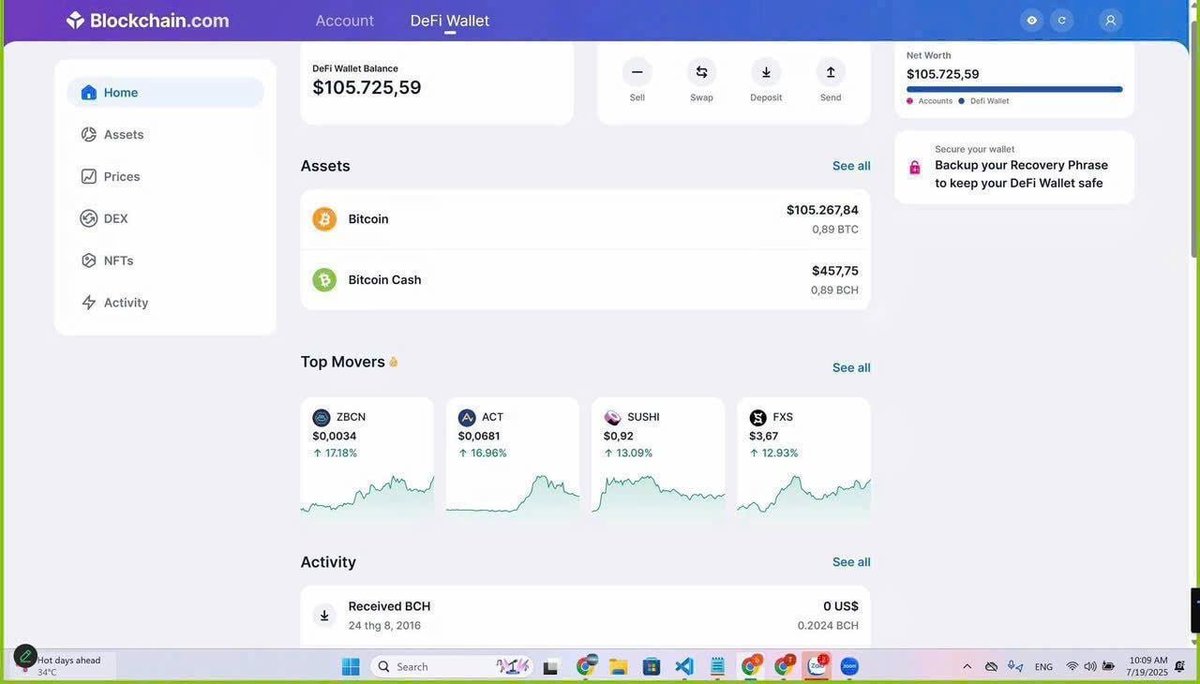Click the Sell action icon

tap(637, 72)
